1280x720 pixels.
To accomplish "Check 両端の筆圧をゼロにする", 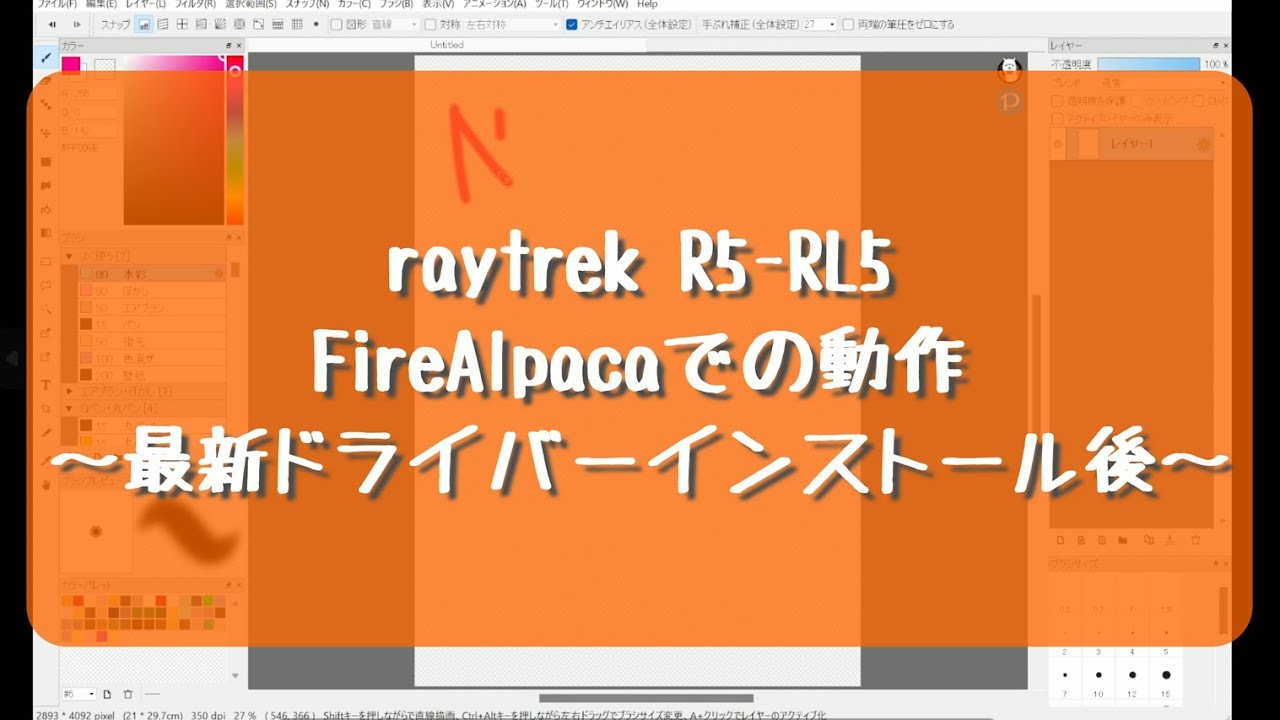I will [849, 24].
